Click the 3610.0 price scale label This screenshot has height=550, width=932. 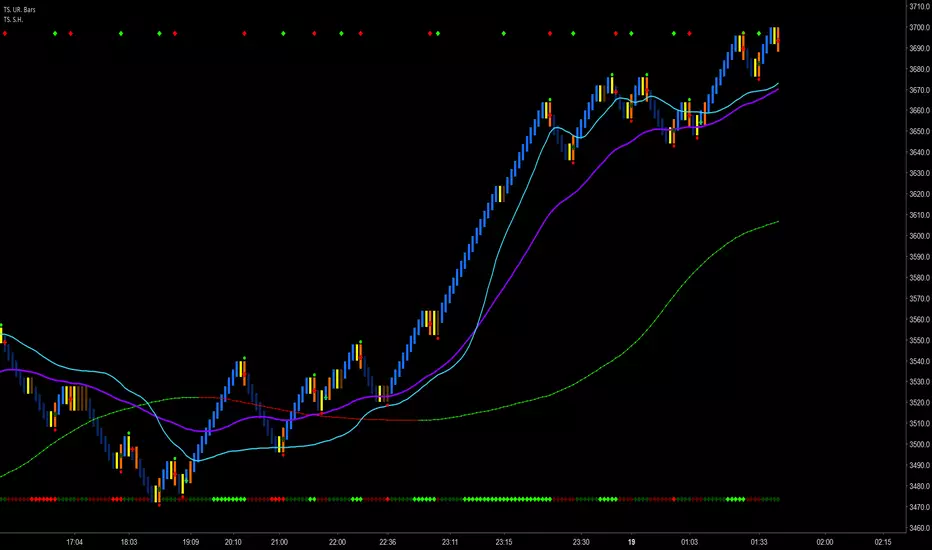click(x=920, y=215)
